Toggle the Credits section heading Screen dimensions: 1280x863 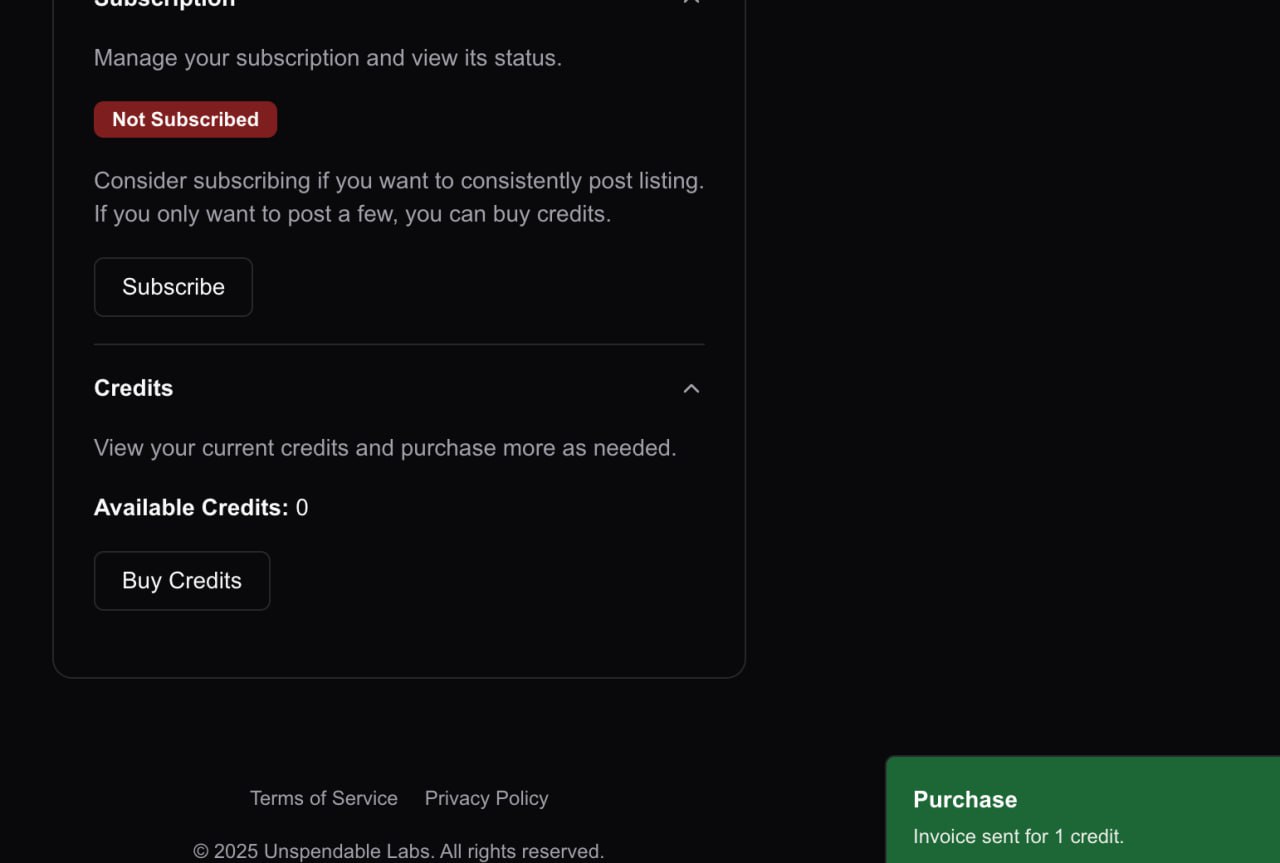tap(133, 388)
